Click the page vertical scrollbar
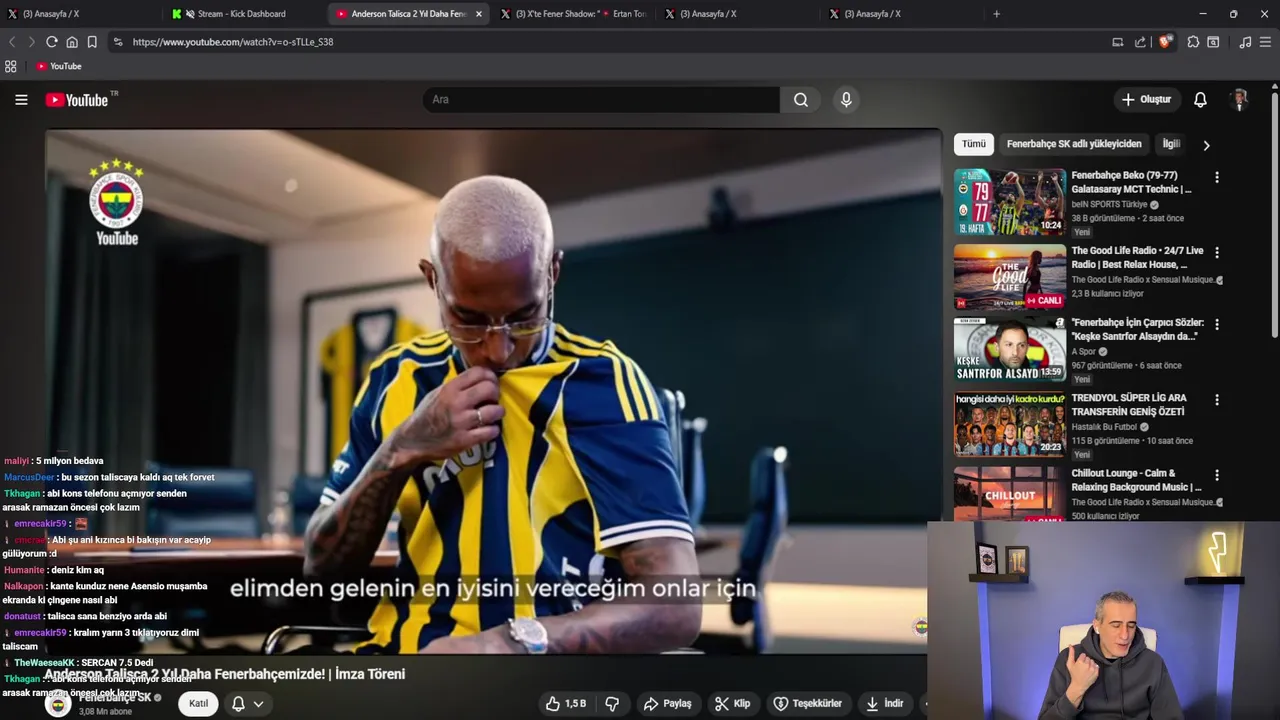 tap(1274, 215)
